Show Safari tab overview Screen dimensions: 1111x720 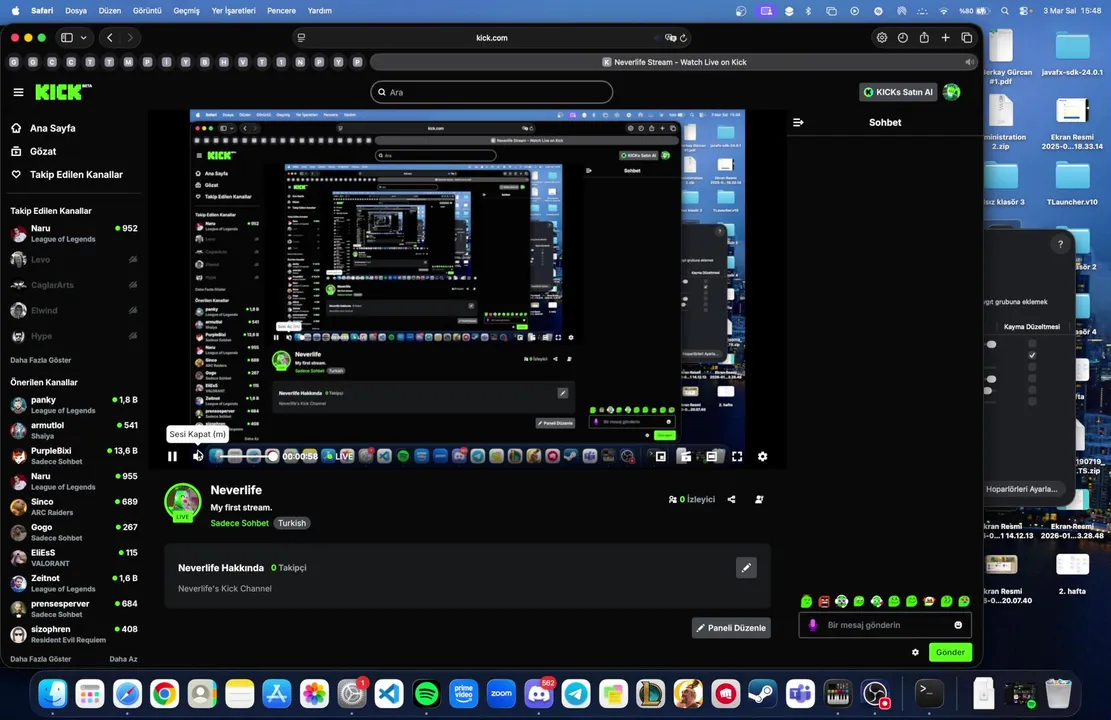[x=966, y=38]
